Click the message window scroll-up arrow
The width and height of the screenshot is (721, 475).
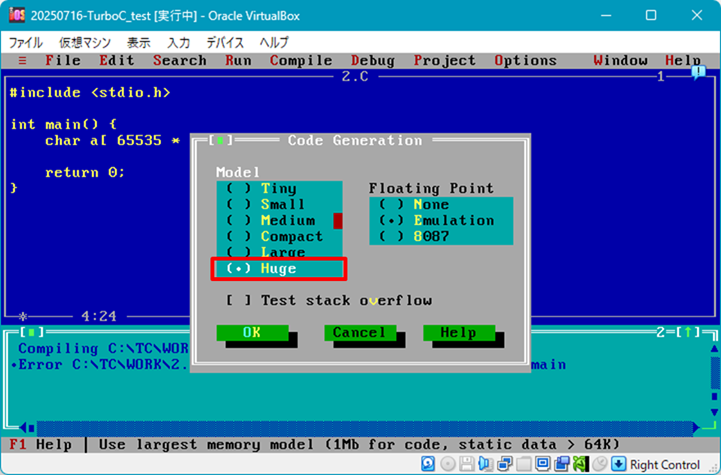click(714, 349)
